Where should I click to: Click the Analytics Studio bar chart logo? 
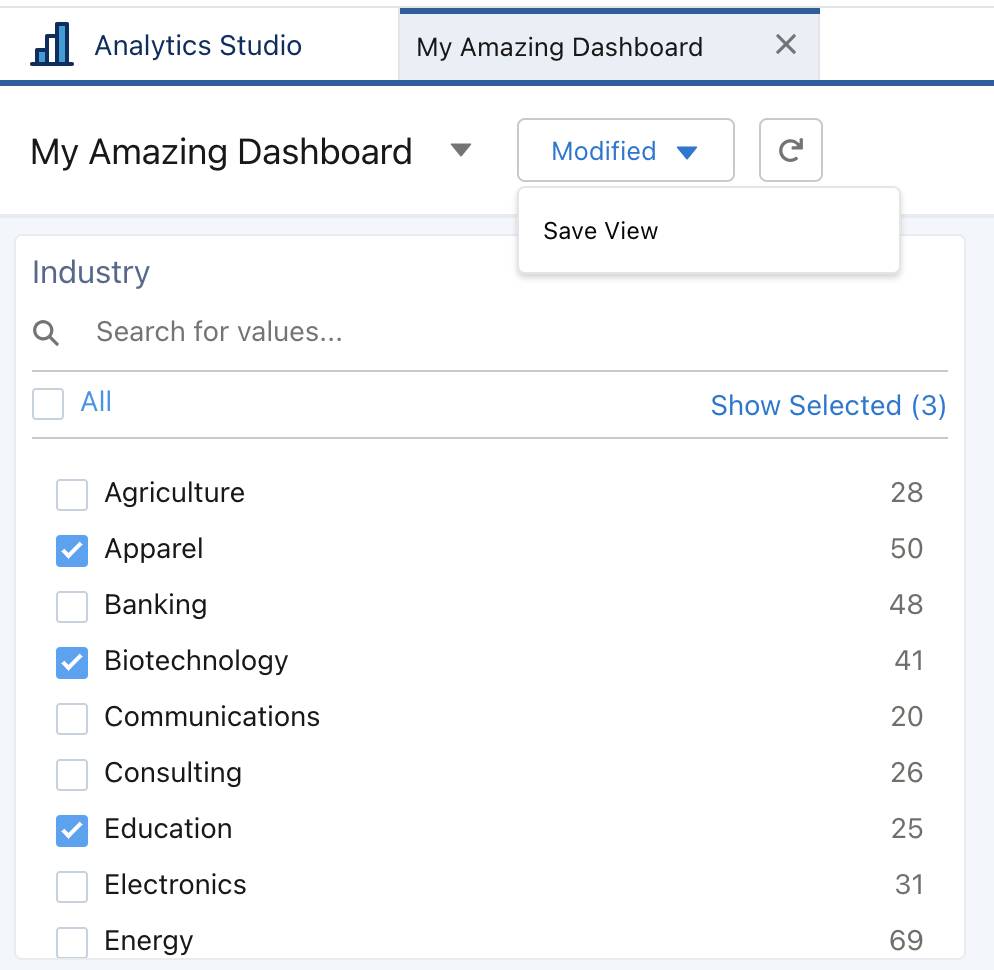pos(50,44)
